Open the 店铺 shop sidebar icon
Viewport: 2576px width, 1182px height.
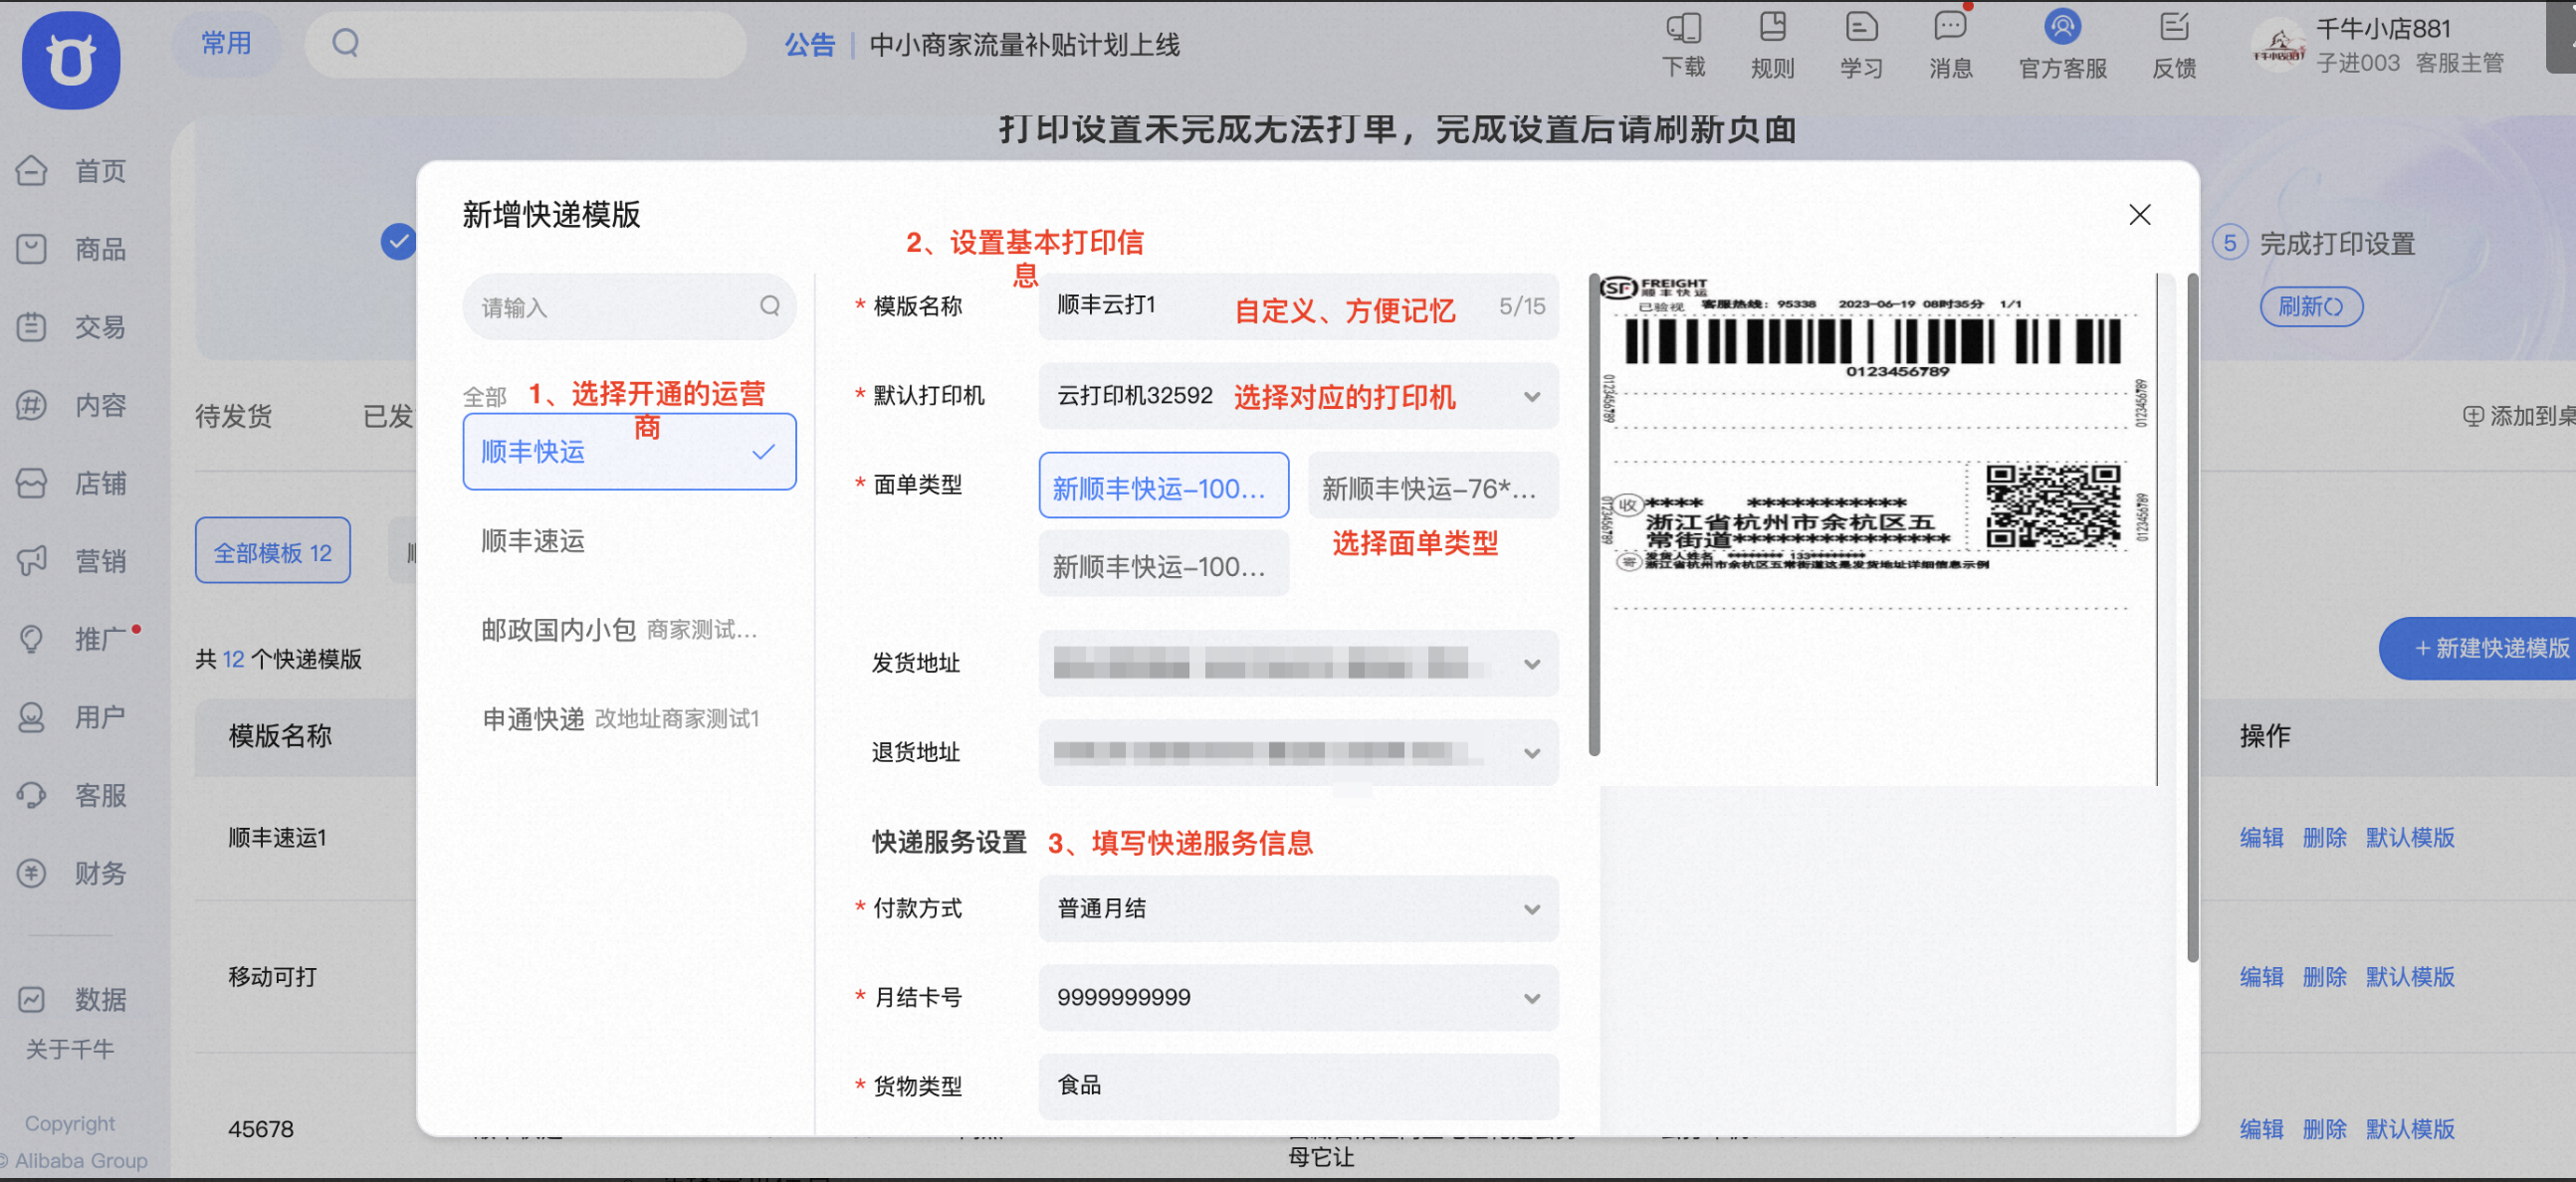point(31,482)
